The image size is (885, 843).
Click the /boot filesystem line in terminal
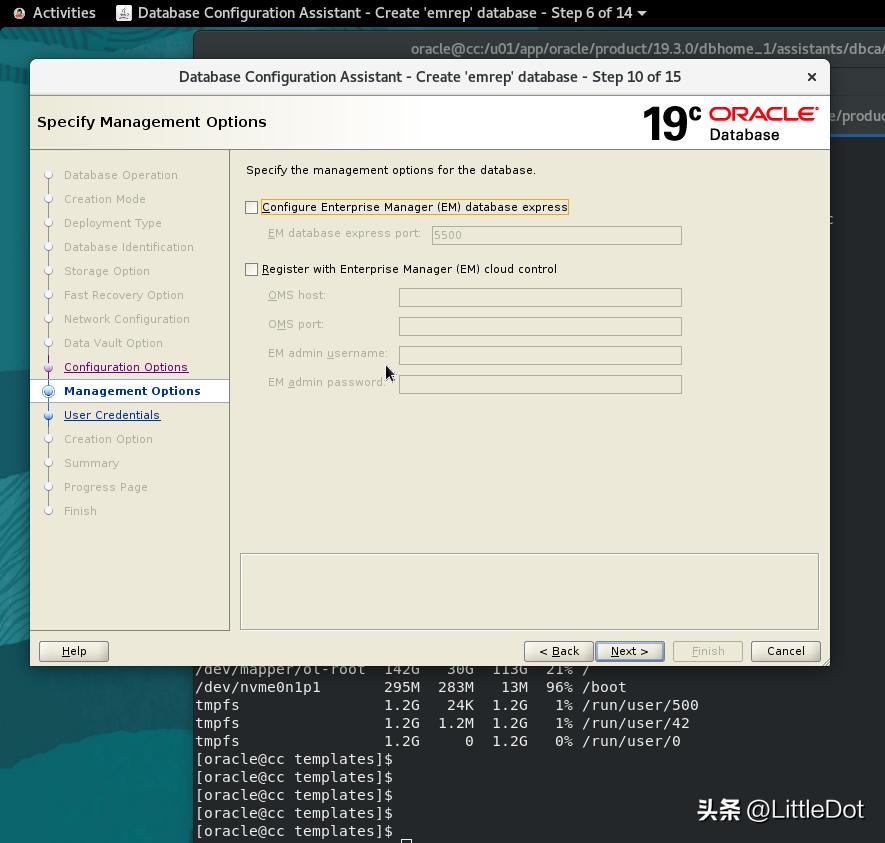coord(410,687)
